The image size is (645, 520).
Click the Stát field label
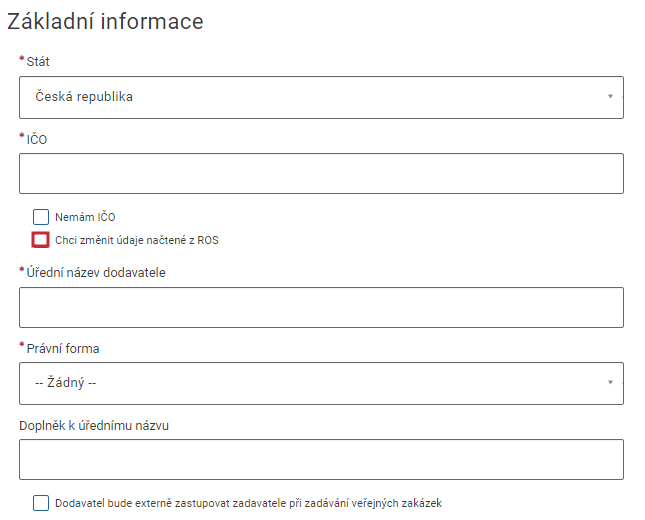(x=38, y=62)
